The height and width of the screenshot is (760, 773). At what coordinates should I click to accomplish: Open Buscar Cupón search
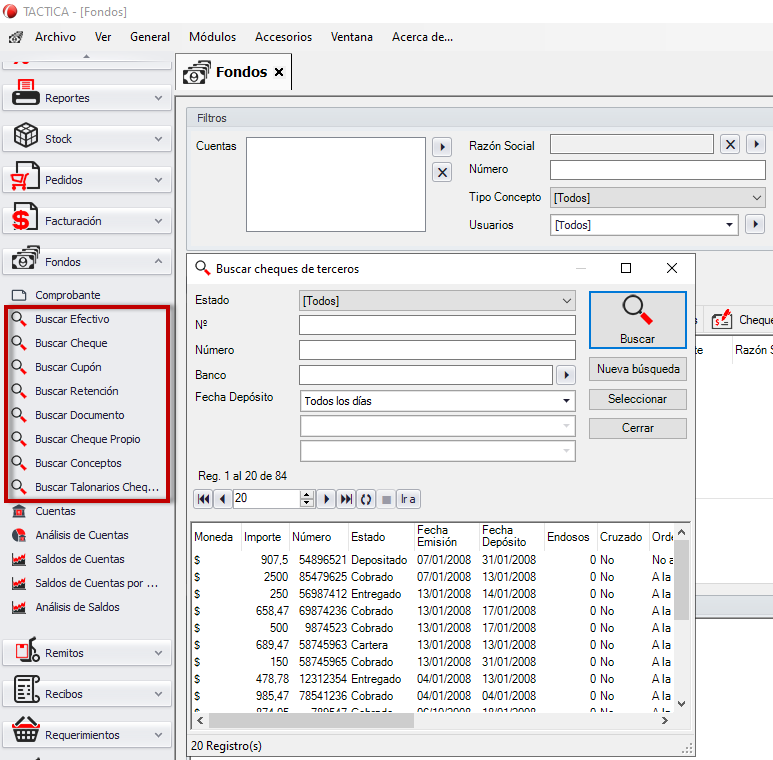[x=68, y=367]
